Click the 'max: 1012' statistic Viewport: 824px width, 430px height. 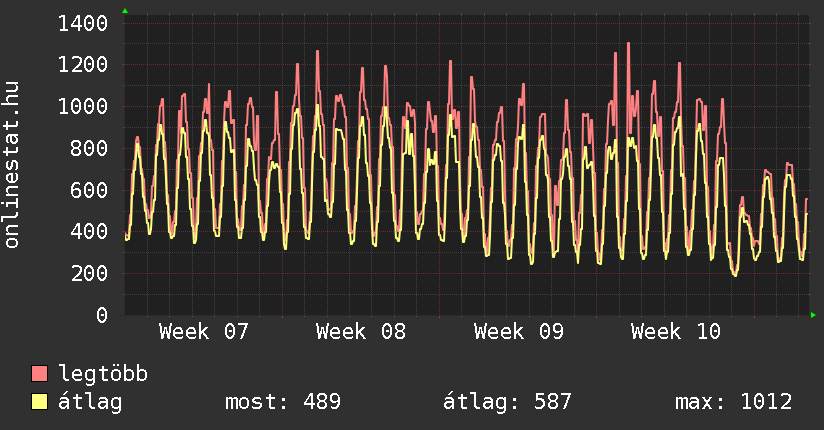click(x=734, y=402)
